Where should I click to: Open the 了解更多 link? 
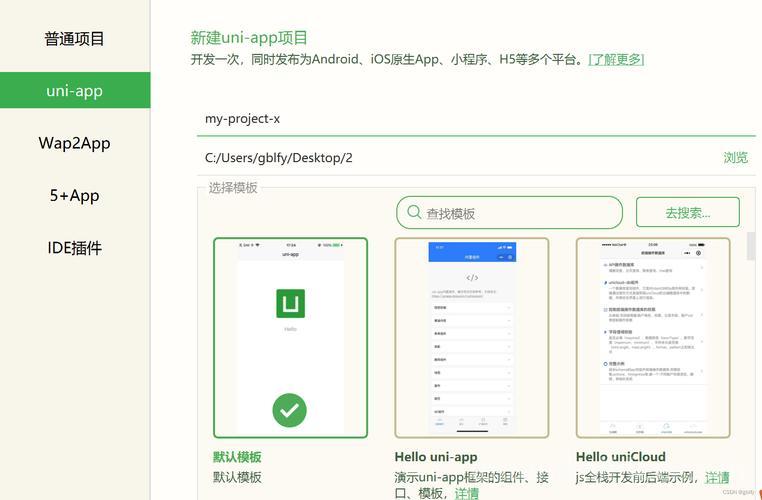616,59
